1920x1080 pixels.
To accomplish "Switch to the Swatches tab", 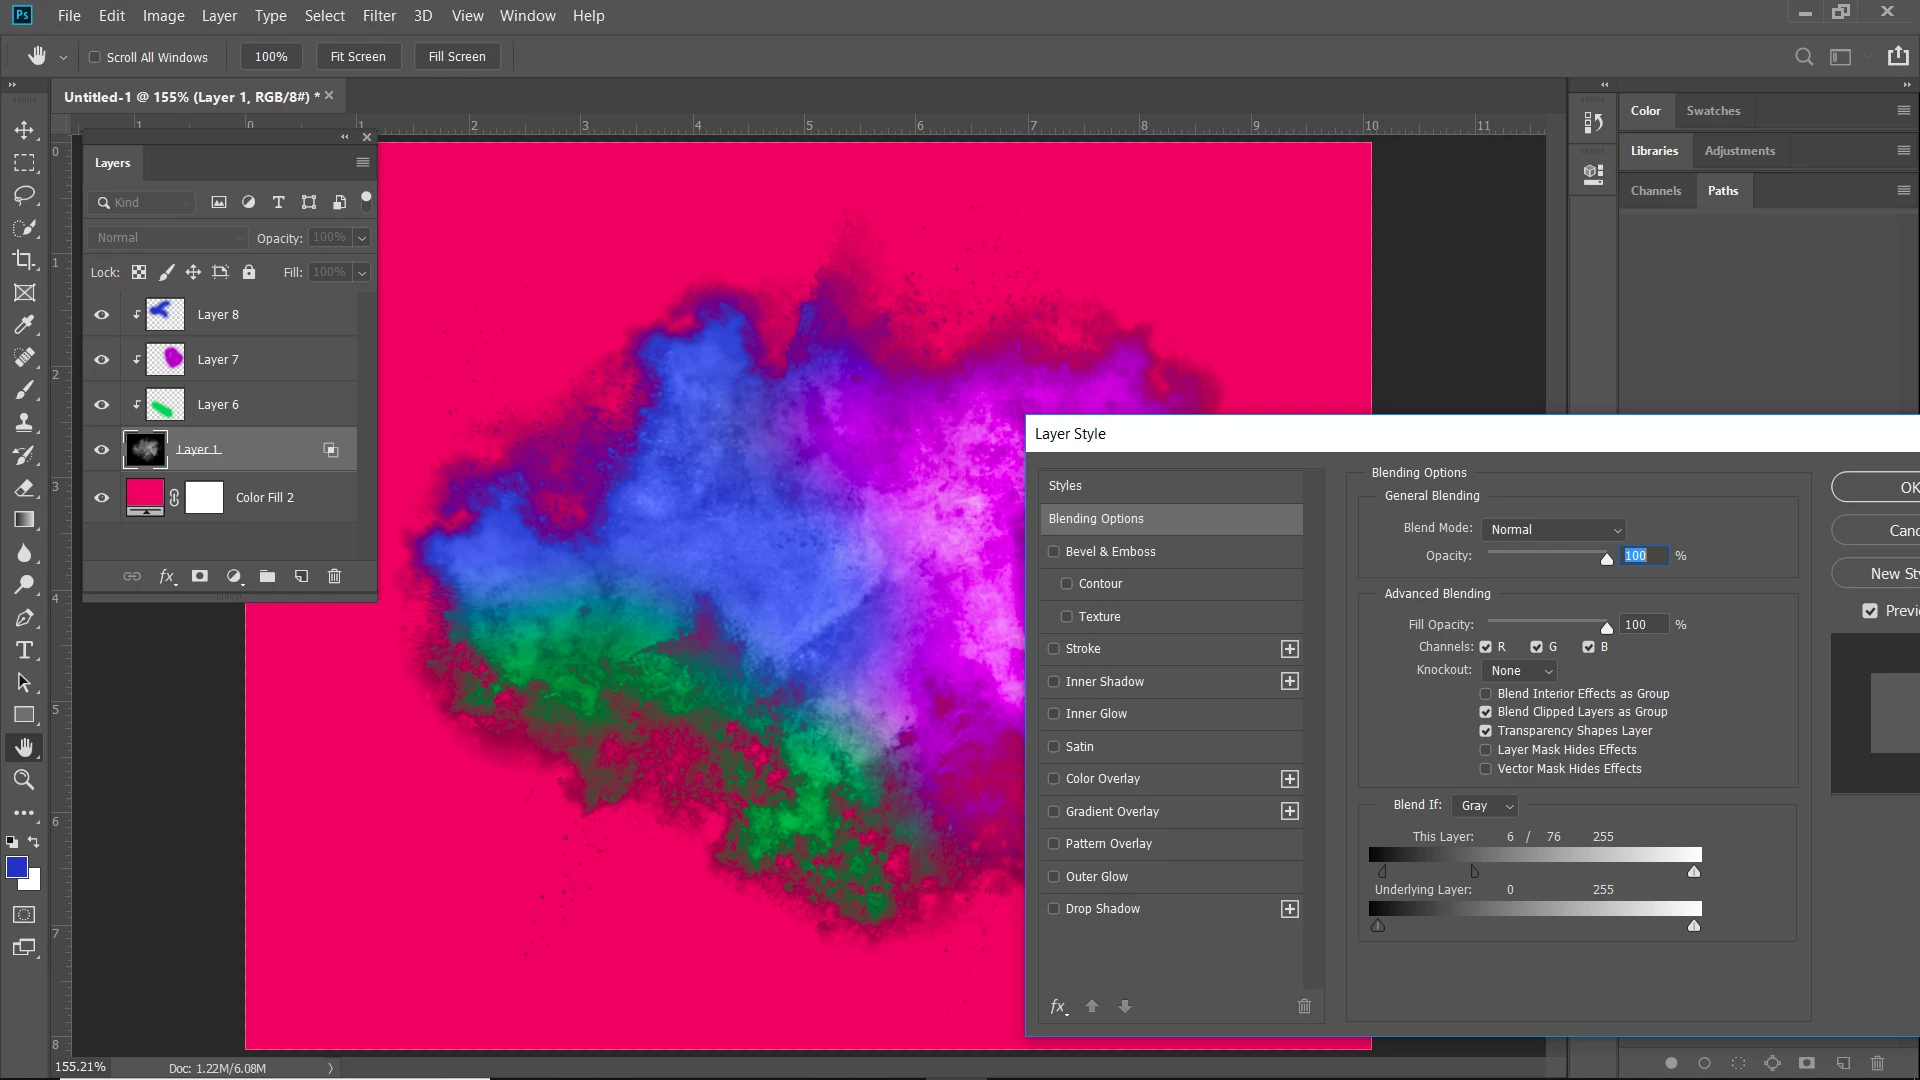I will pos(1713,111).
